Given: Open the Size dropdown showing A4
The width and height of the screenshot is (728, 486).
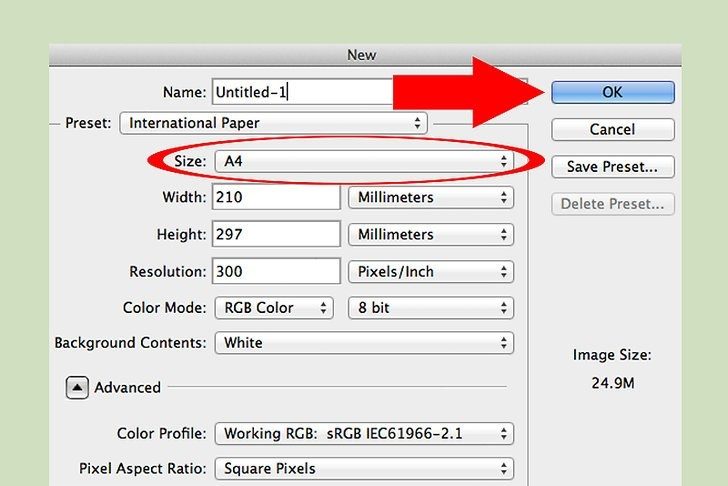Looking at the screenshot, I should click(x=363, y=161).
